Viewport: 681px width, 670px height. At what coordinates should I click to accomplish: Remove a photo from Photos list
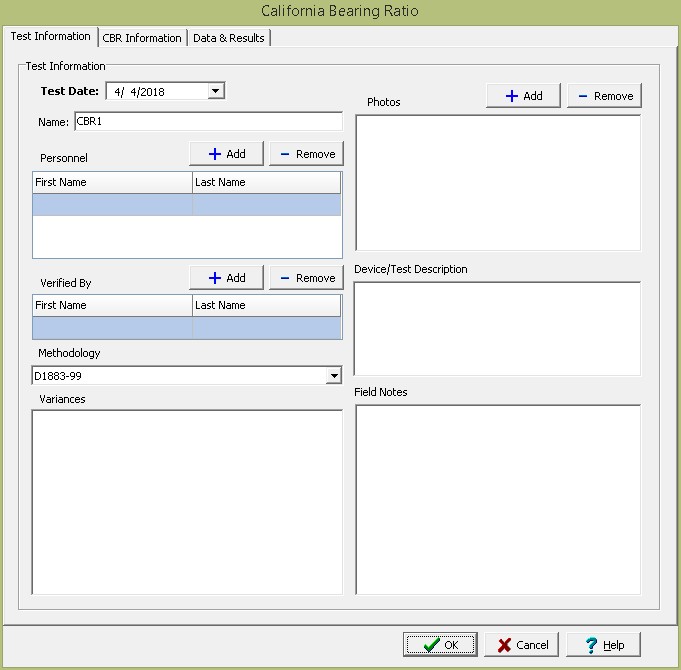604,96
